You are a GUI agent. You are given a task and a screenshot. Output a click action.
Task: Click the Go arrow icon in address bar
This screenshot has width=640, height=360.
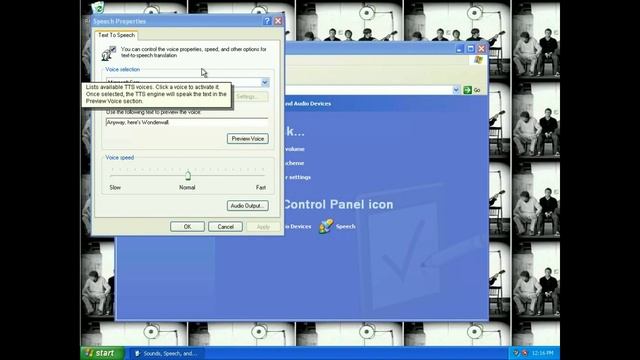[x=467, y=90]
